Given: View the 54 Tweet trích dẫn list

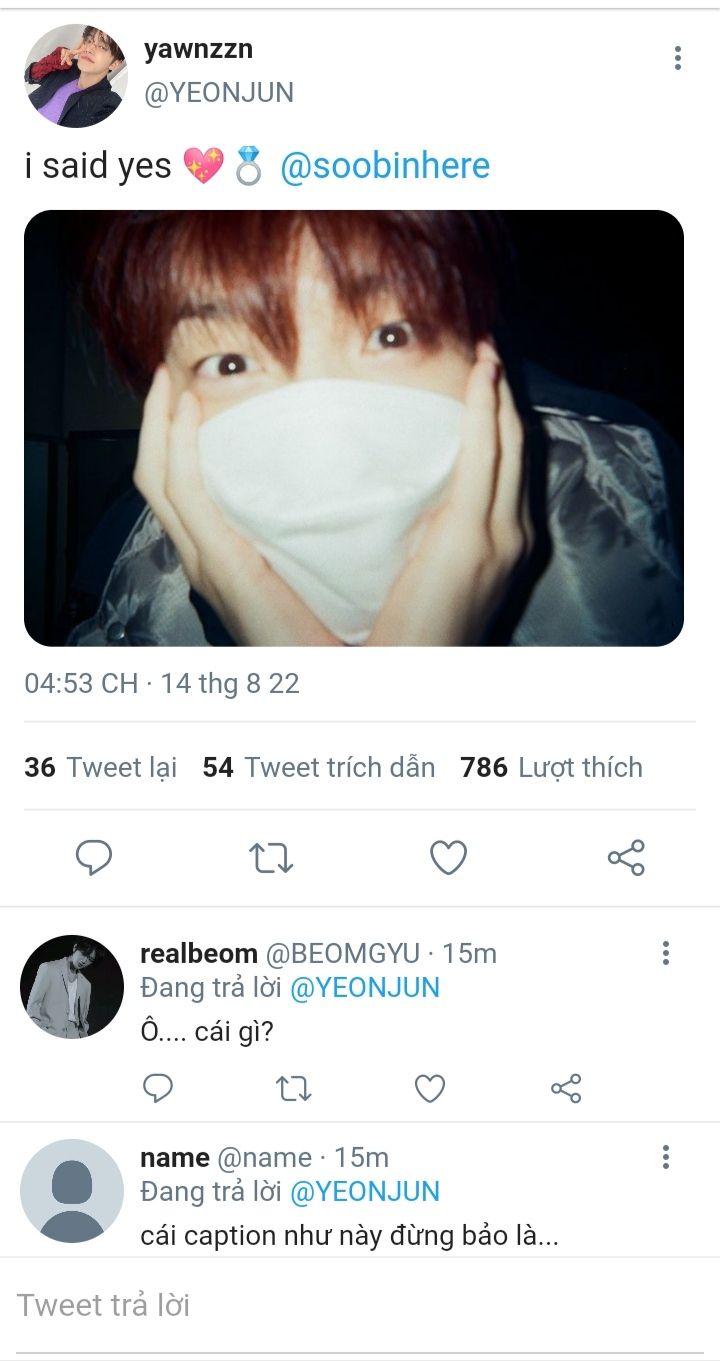Looking at the screenshot, I should click(x=319, y=767).
